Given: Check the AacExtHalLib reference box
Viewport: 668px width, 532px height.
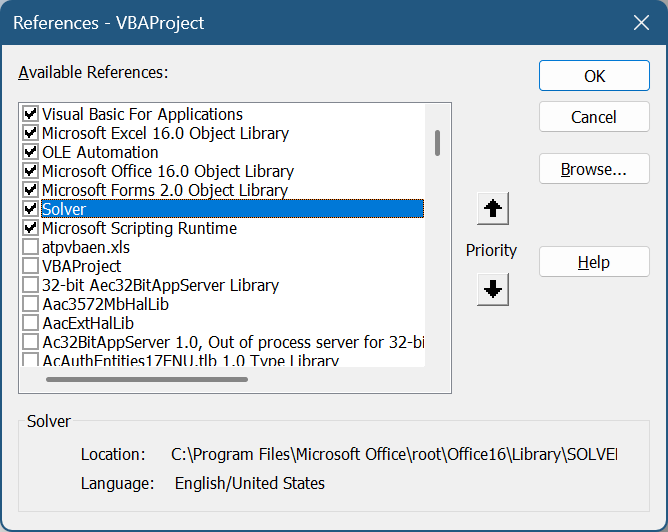Looking at the screenshot, I should pyautogui.click(x=31, y=323).
